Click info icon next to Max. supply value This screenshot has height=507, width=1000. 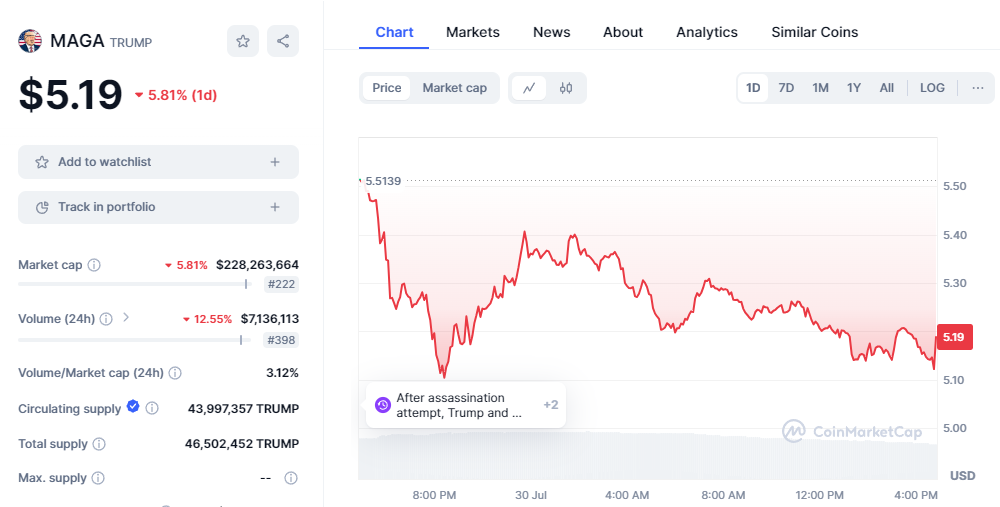point(291,478)
